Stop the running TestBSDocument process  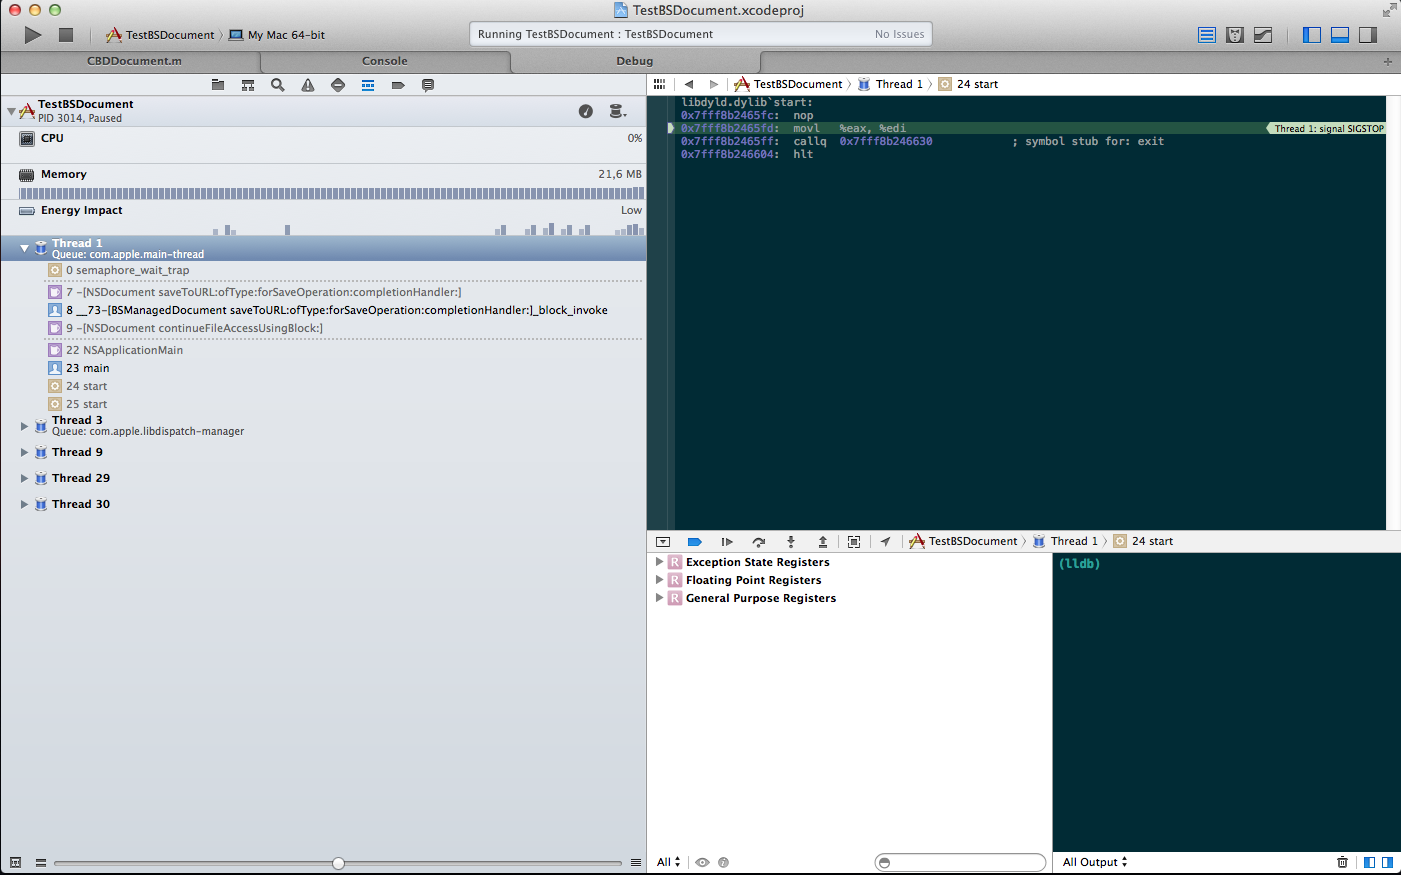[66, 35]
